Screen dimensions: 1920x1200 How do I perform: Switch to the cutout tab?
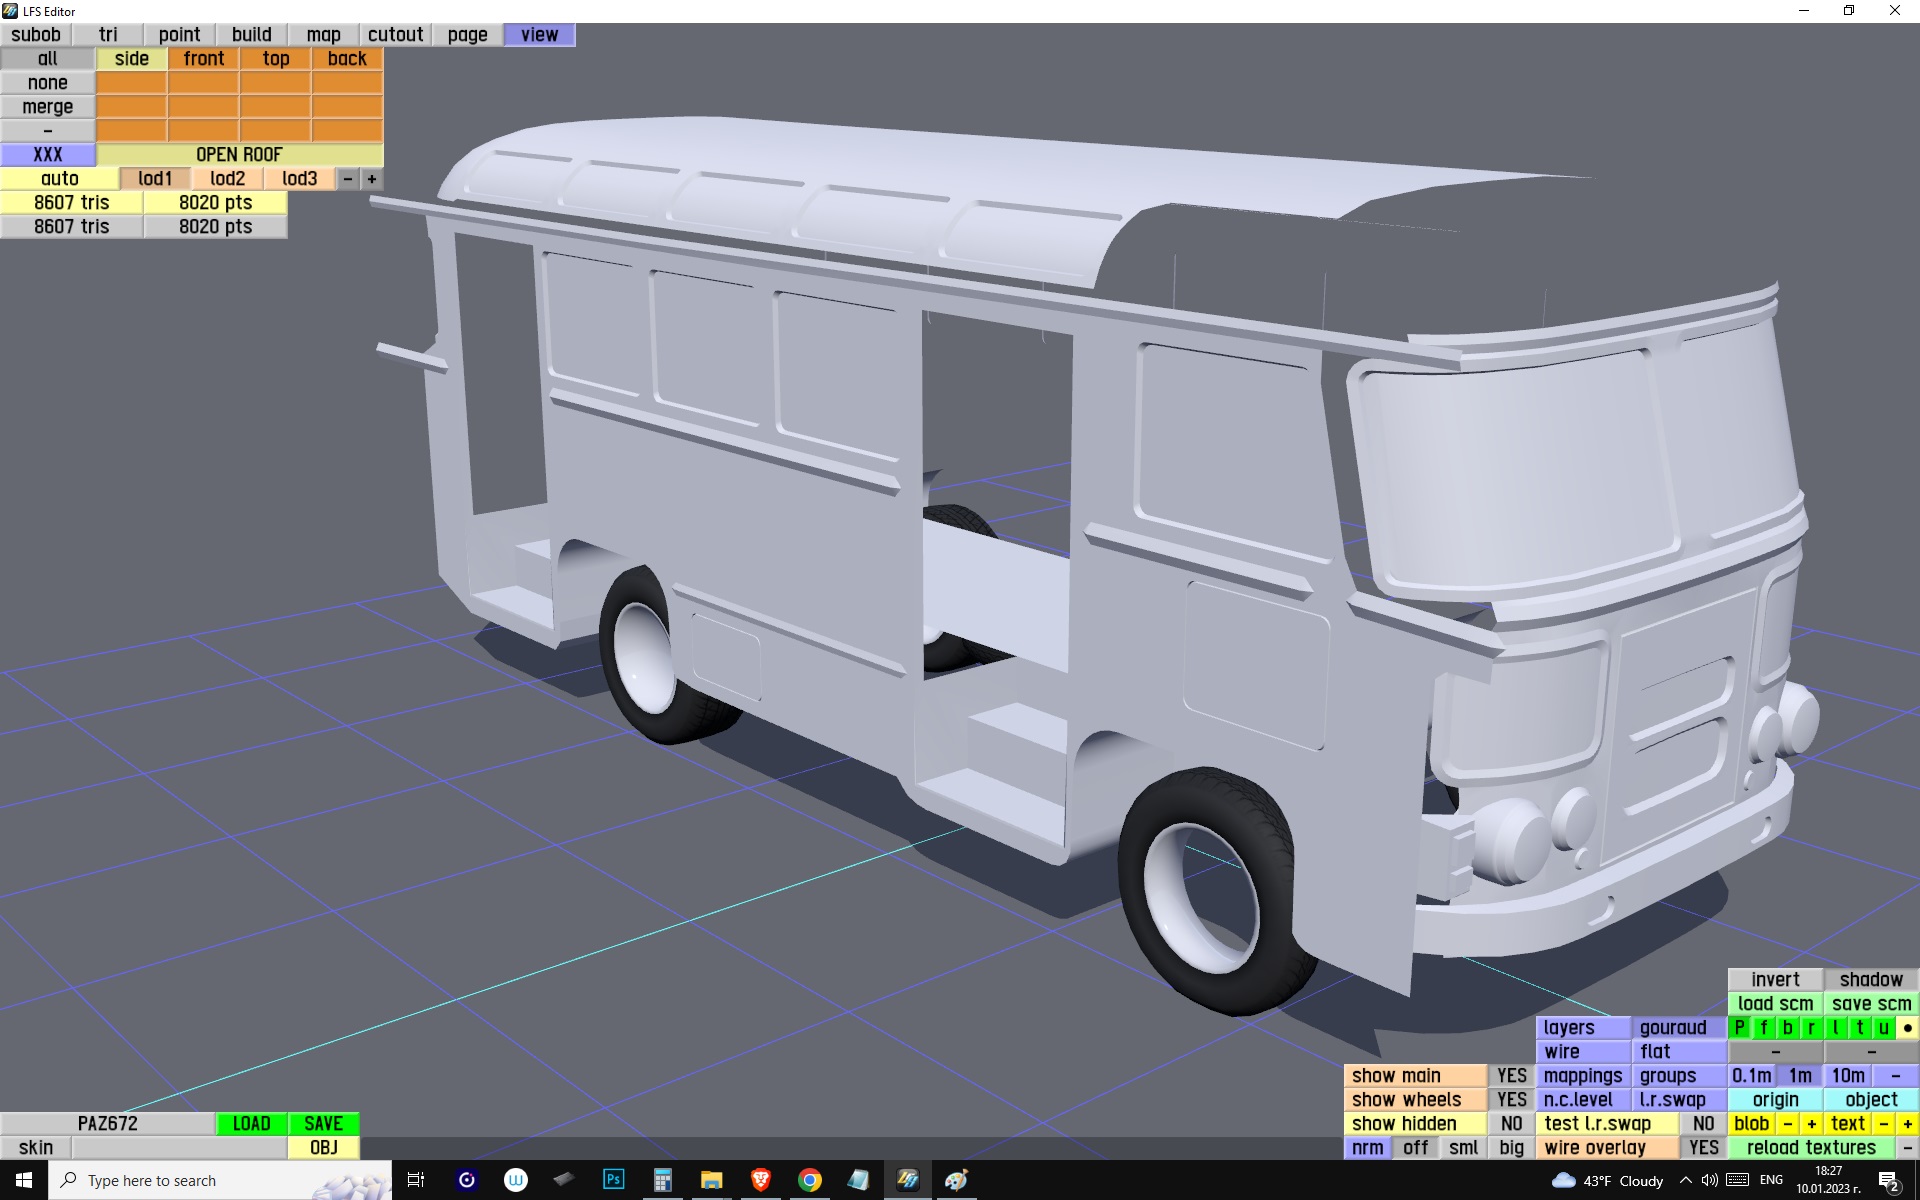pyautogui.click(x=395, y=35)
